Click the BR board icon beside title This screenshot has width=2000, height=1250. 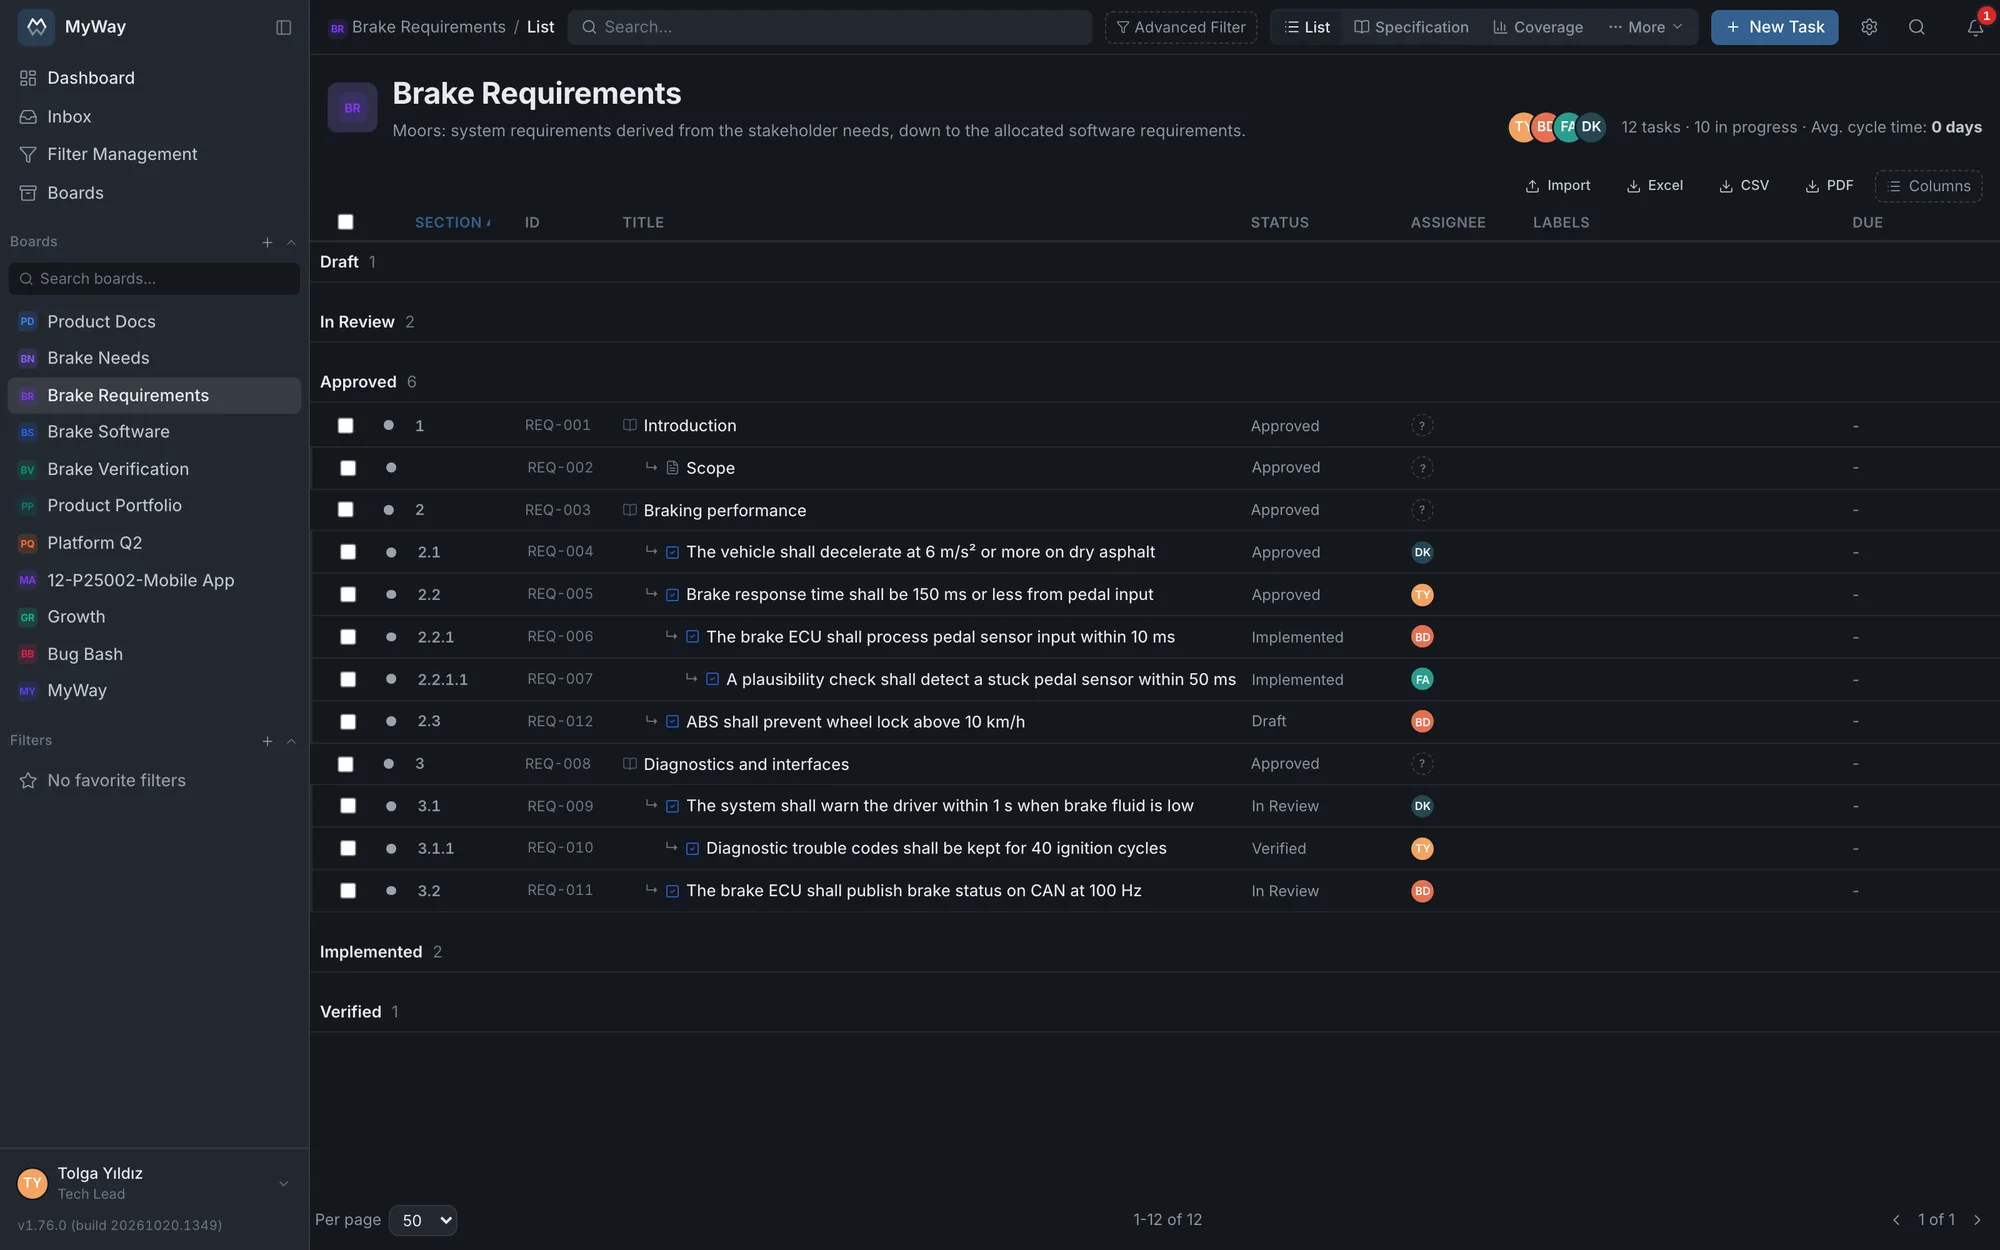pyautogui.click(x=352, y=107)
